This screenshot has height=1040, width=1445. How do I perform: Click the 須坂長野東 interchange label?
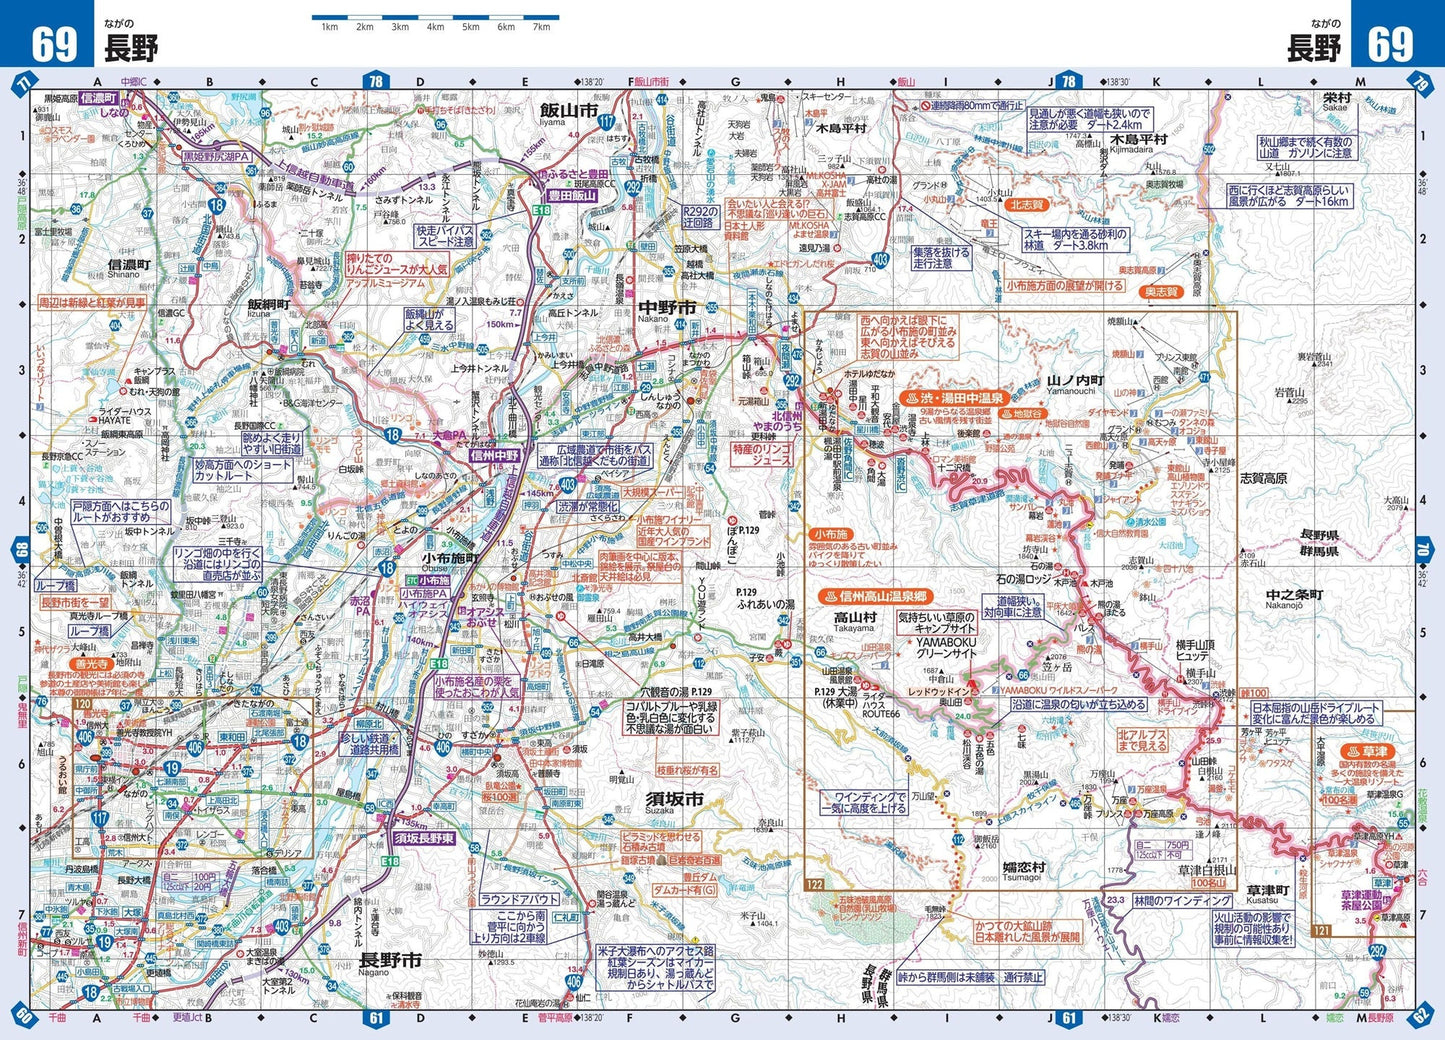pyautogui.click(x=424, y=838)
